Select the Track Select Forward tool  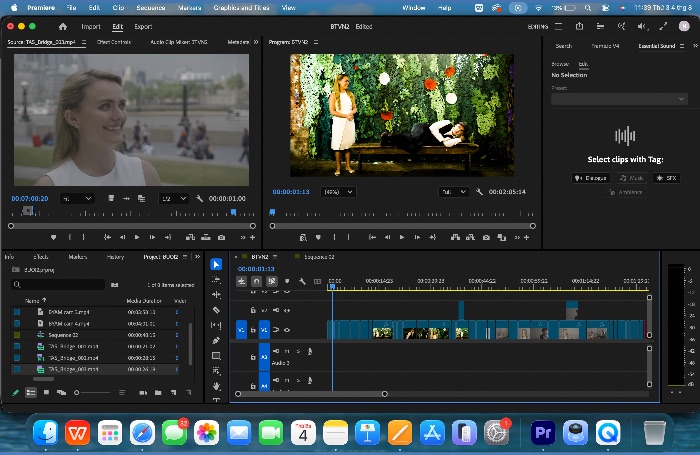pyautogui.click(x=216, y=280)
